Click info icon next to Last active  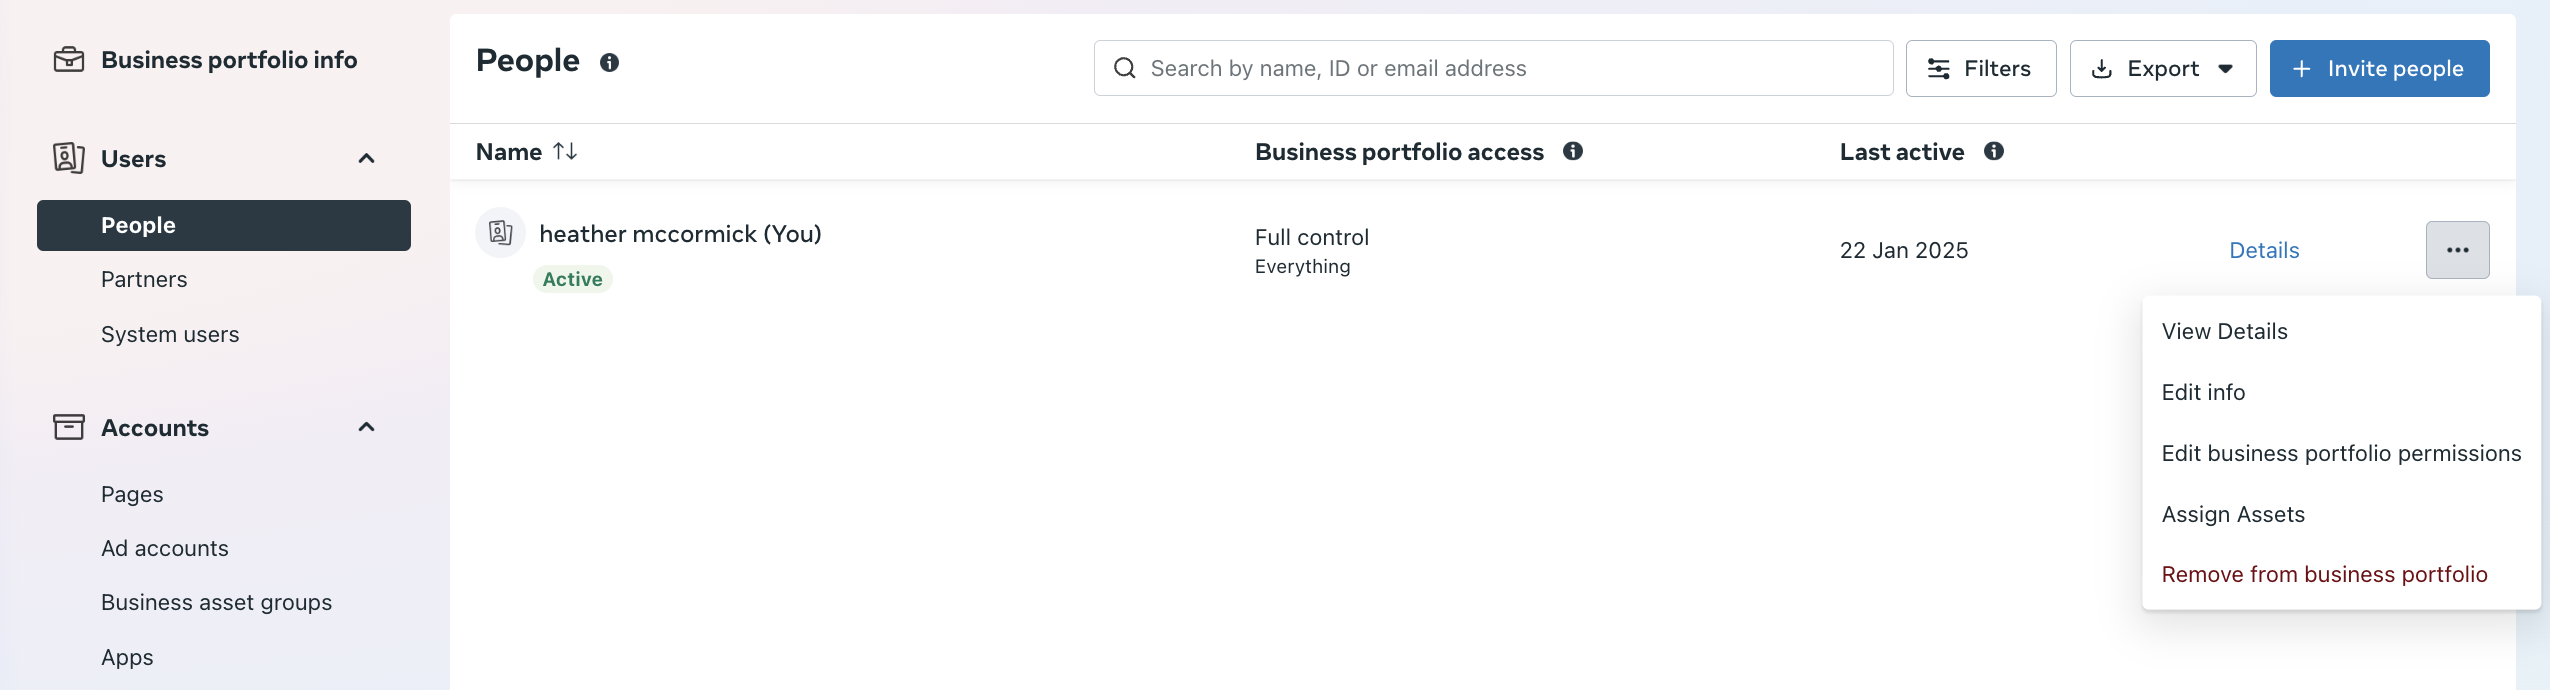coord(1994,151)
